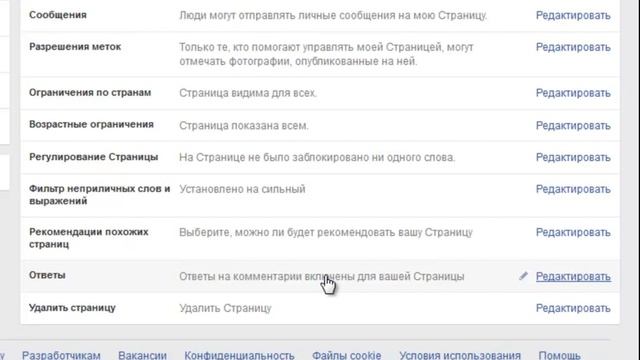Open the Файлы cookie footer link
640x360 pixels.
click(347, 355)
